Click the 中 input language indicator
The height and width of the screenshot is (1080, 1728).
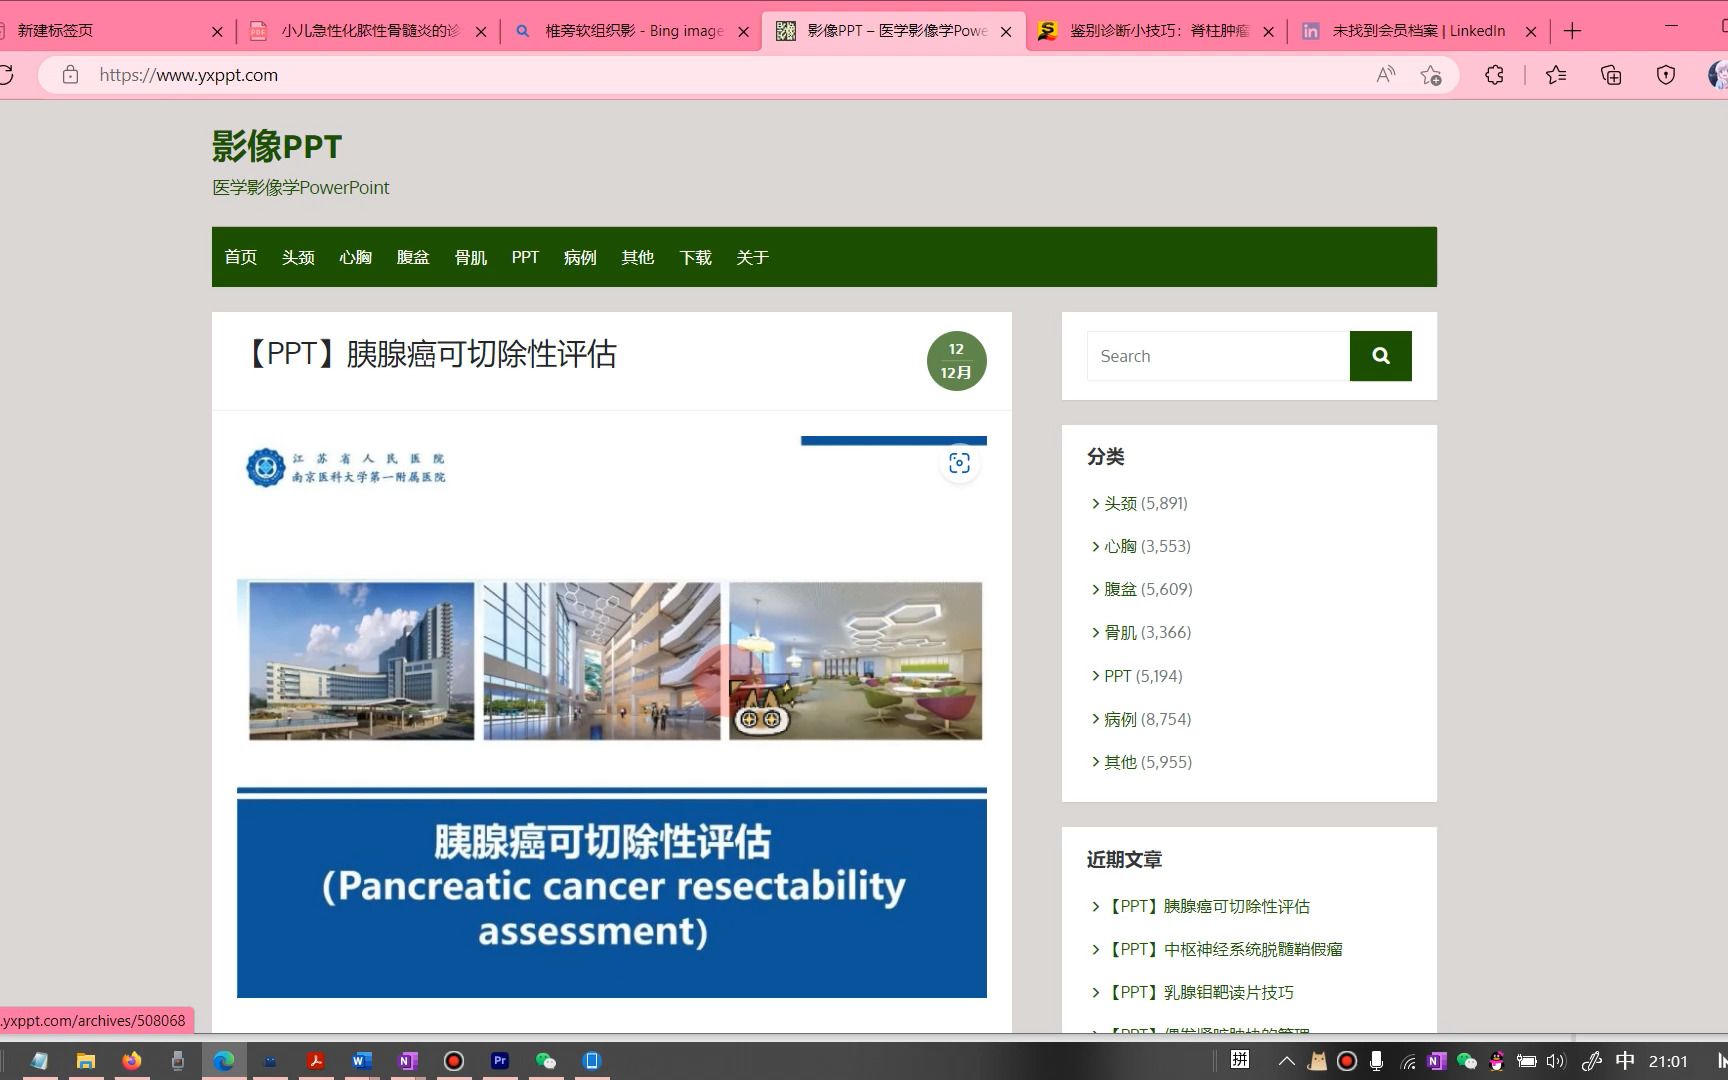point(1625,1061)
